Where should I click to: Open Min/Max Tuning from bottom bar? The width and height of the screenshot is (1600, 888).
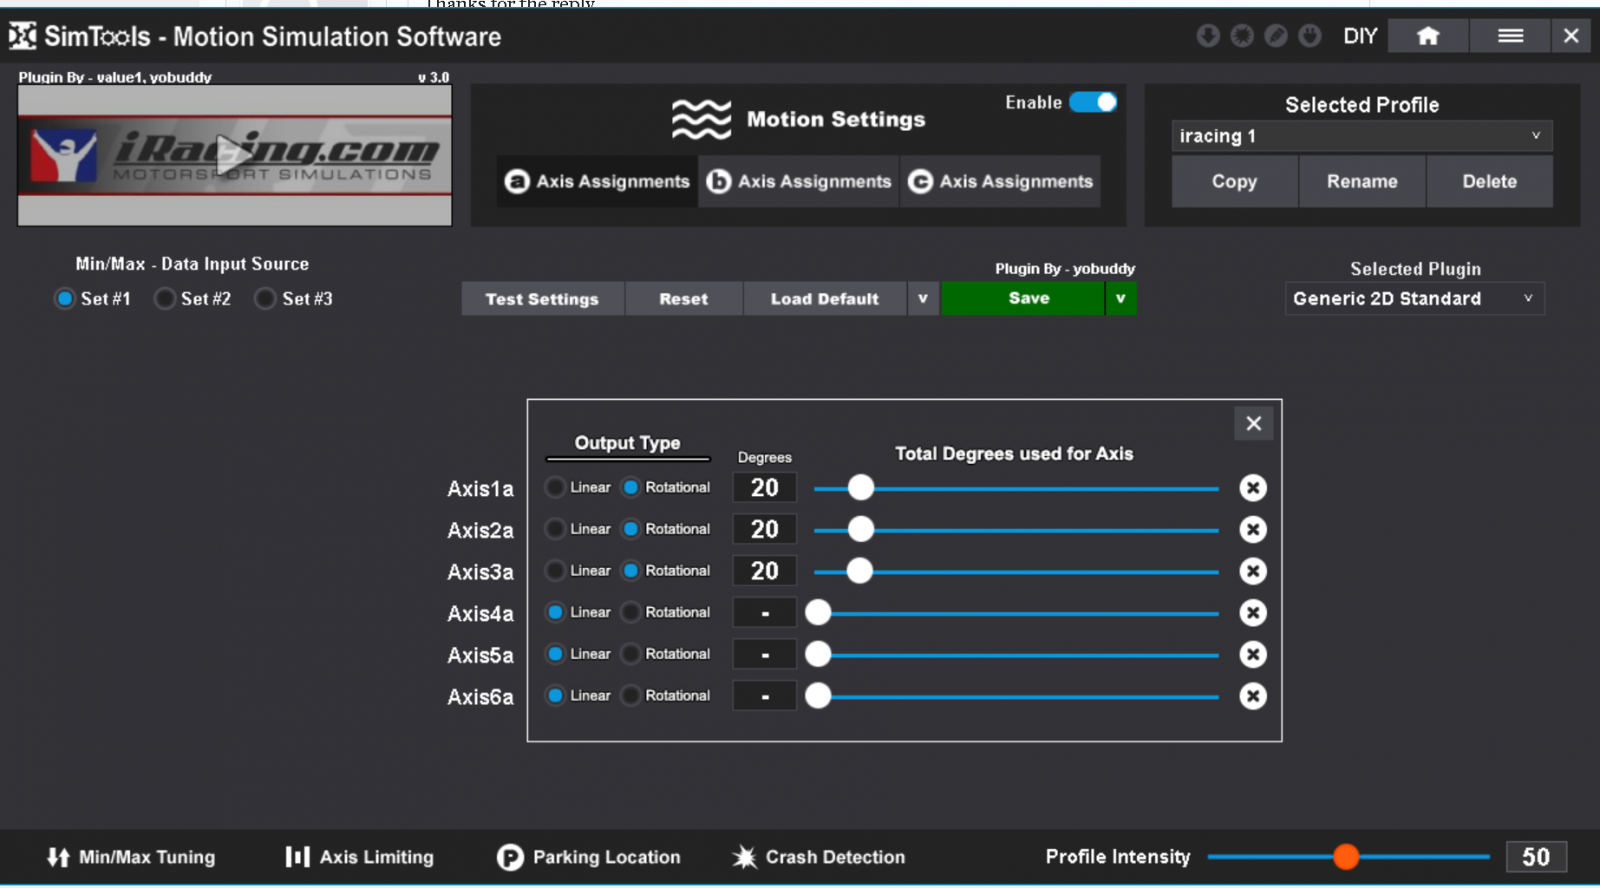point(131,857)
